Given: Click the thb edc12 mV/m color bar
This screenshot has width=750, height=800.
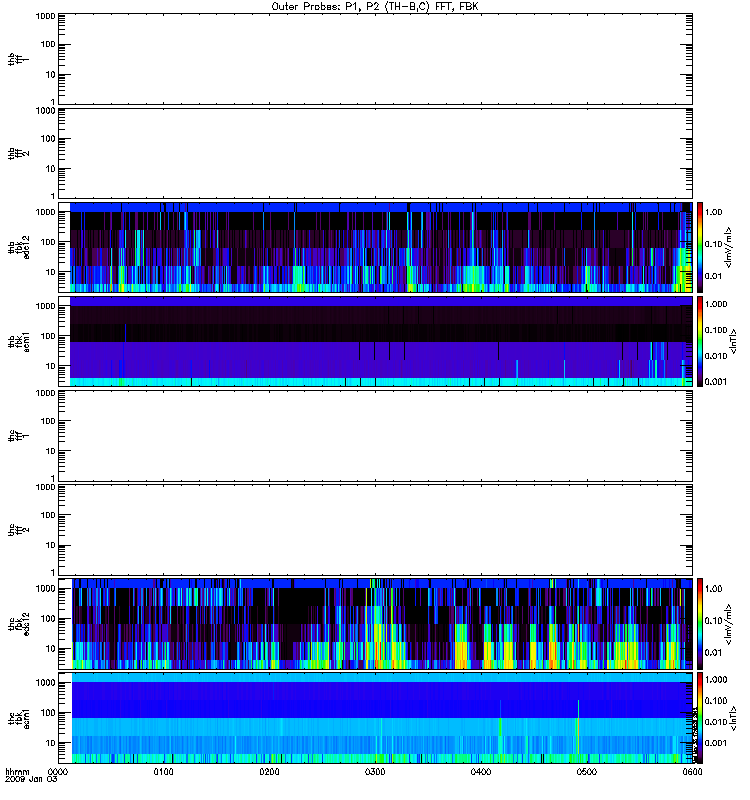Looking at the screenshot, I should coord(700,247).
